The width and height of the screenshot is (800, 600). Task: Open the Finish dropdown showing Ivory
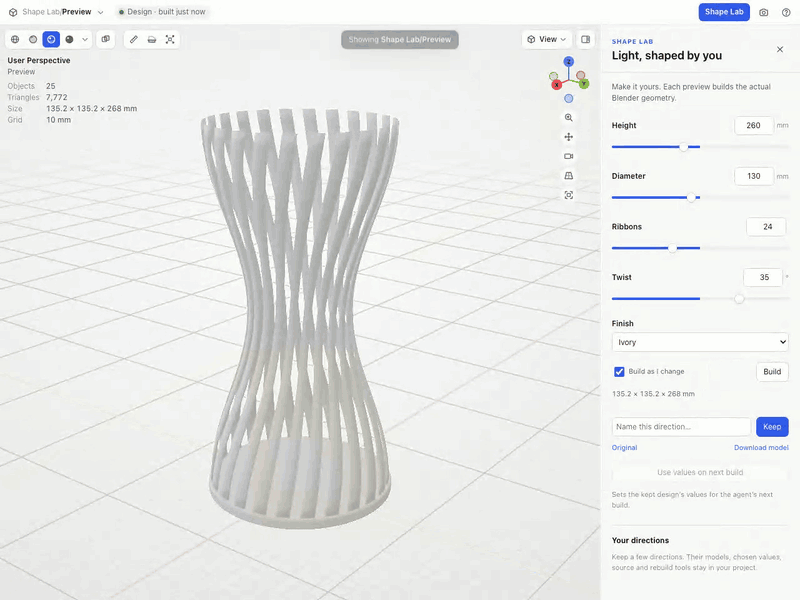(x=700, y=342)
